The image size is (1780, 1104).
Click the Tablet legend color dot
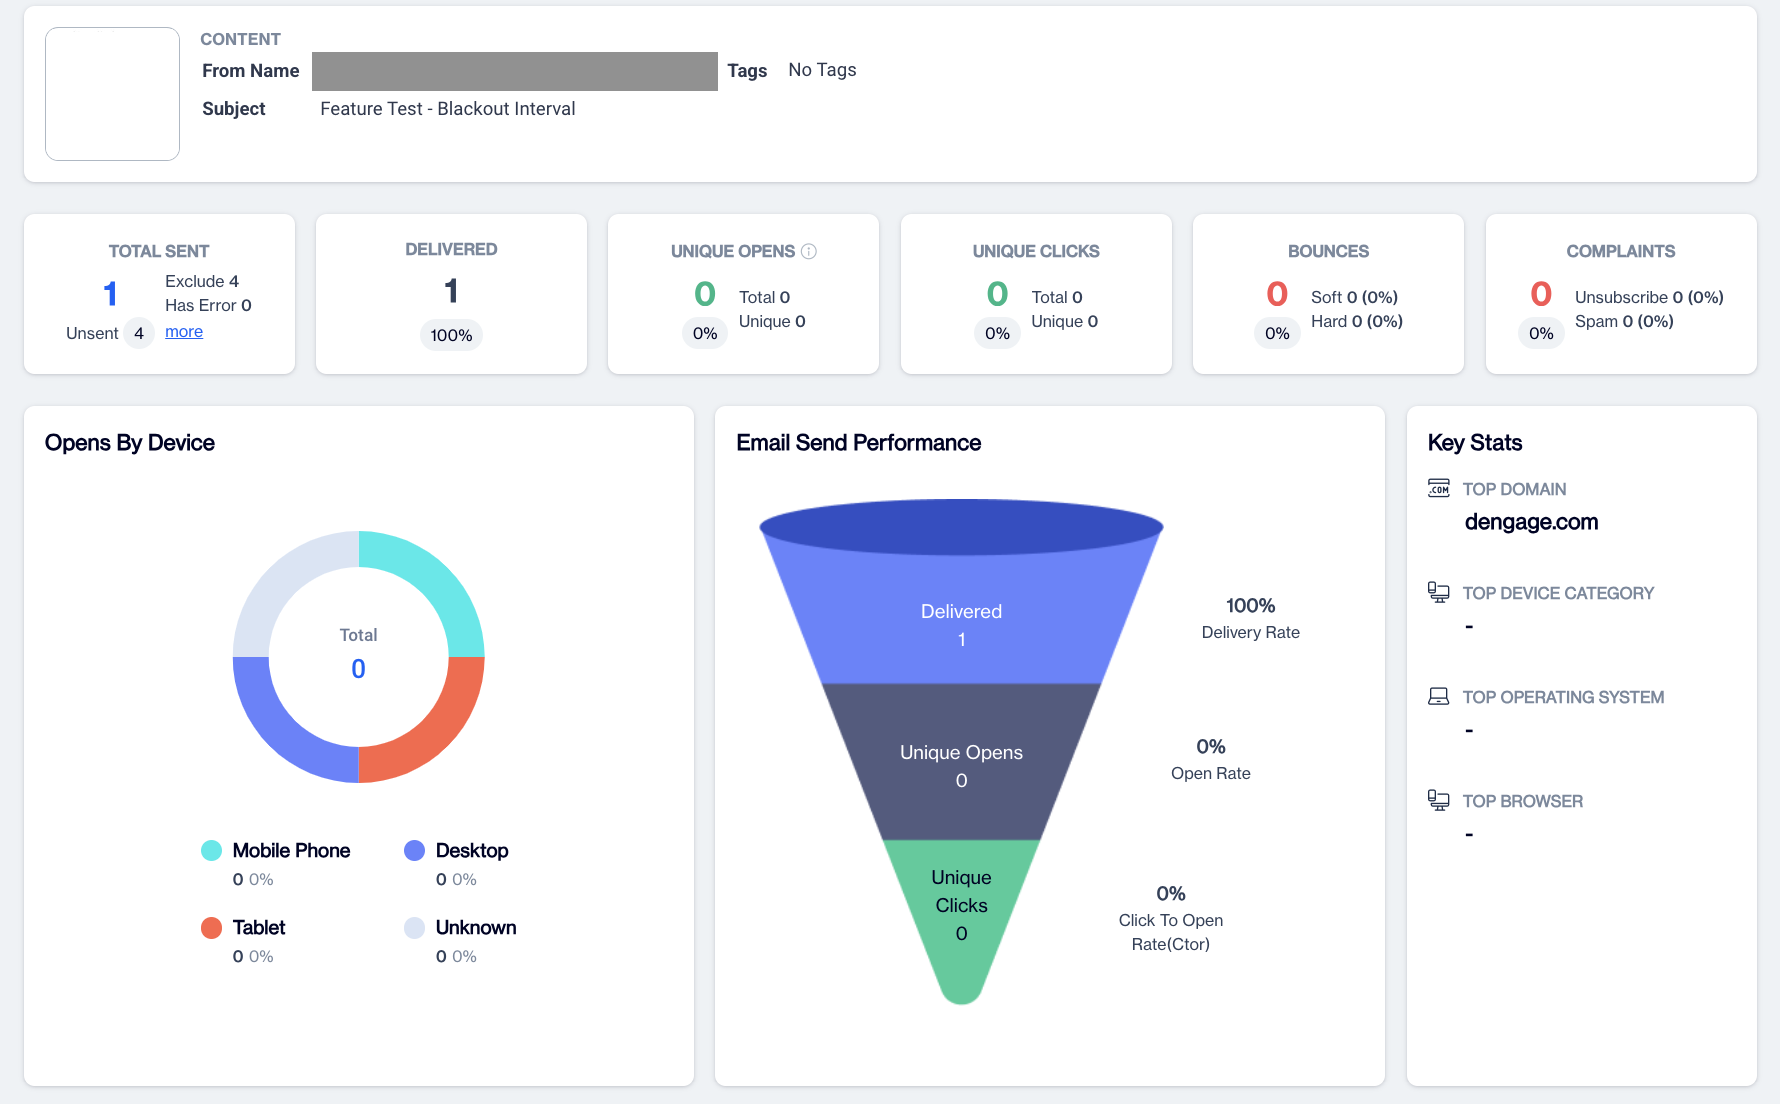coord(211,927)
